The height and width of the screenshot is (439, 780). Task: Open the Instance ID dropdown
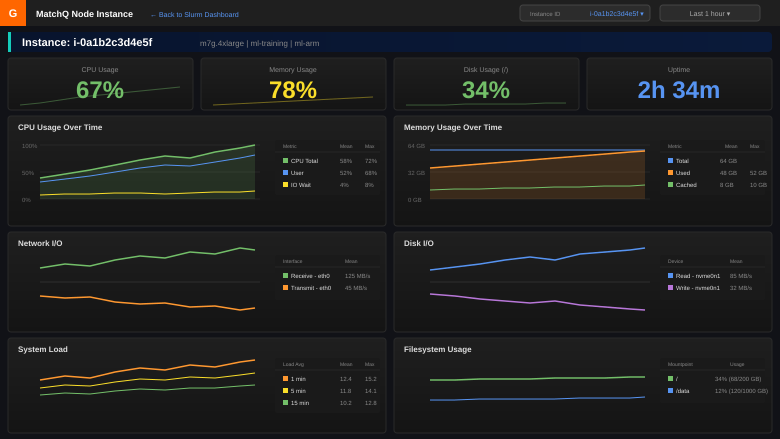585,13
